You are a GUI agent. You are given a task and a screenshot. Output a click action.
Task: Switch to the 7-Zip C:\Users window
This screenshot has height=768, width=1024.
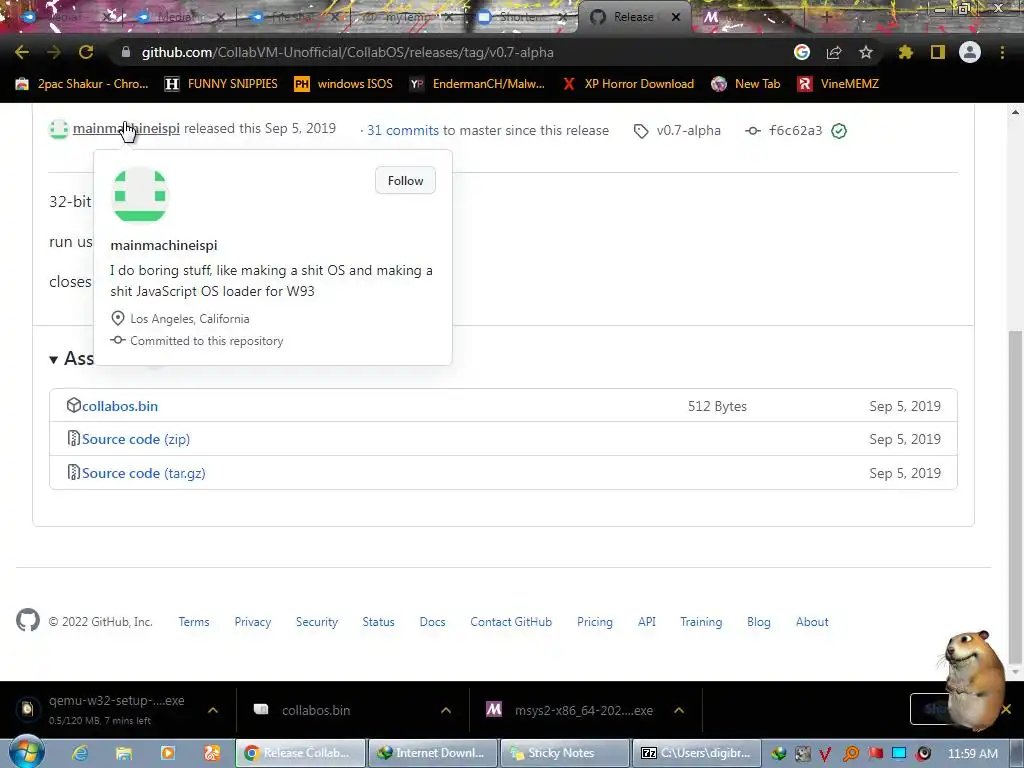pos(697,753)
